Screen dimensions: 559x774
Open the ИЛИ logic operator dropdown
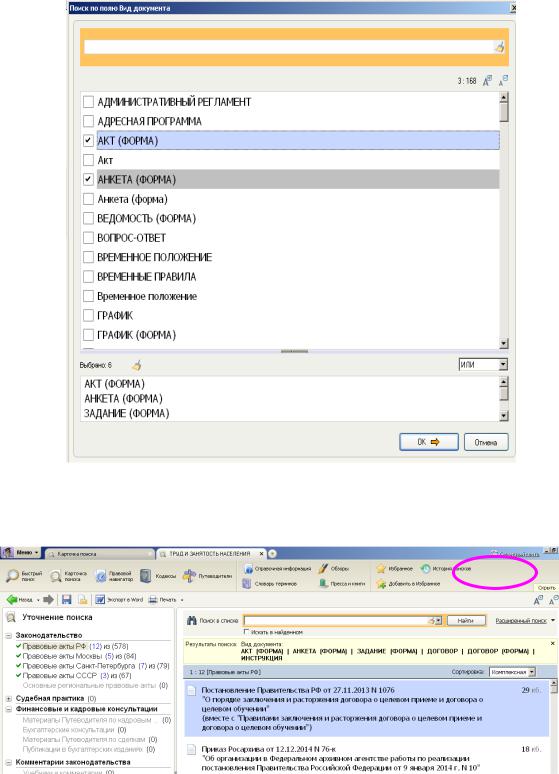(503, 365)
